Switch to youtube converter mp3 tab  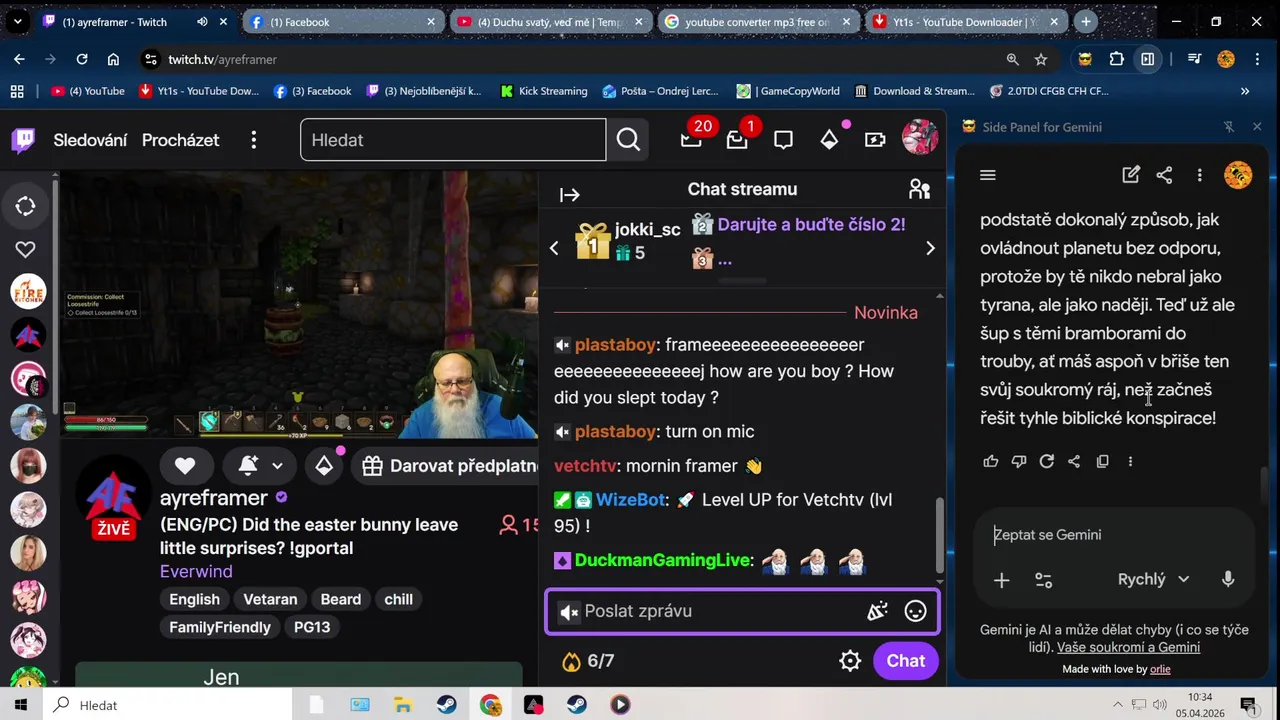[x=757, y=22]
